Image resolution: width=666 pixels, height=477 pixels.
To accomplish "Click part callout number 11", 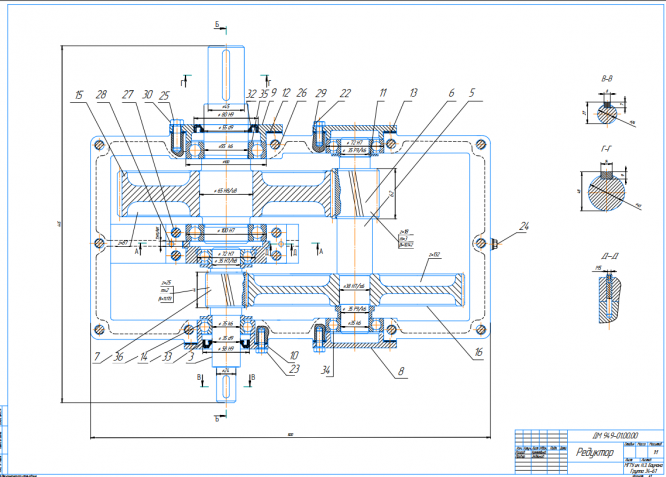I will (383, 93).
